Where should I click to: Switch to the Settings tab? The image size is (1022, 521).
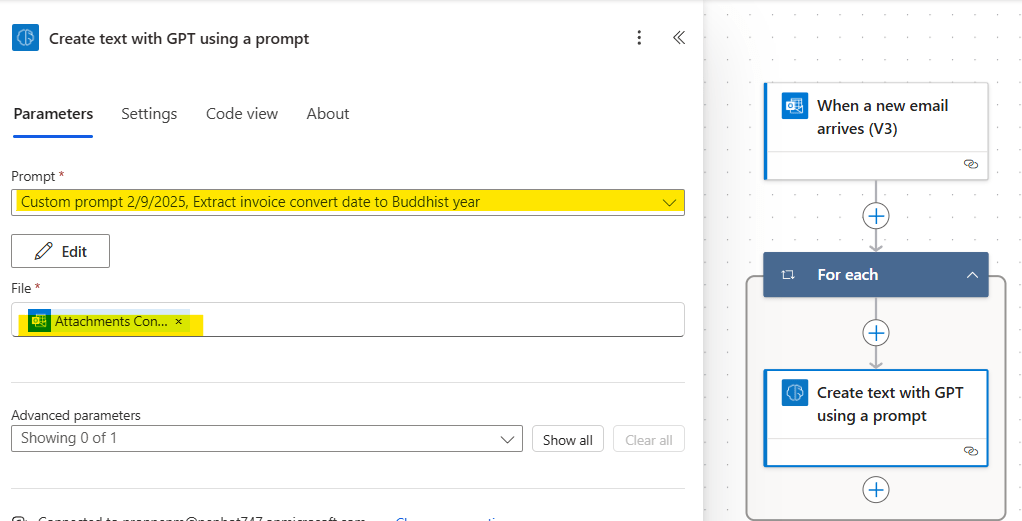[x=149, y=114]
